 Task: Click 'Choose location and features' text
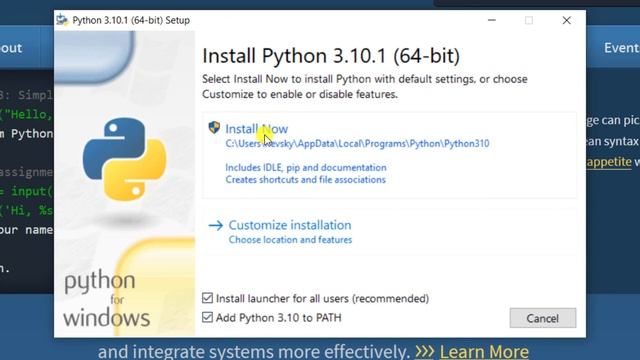tap(290, 240)
